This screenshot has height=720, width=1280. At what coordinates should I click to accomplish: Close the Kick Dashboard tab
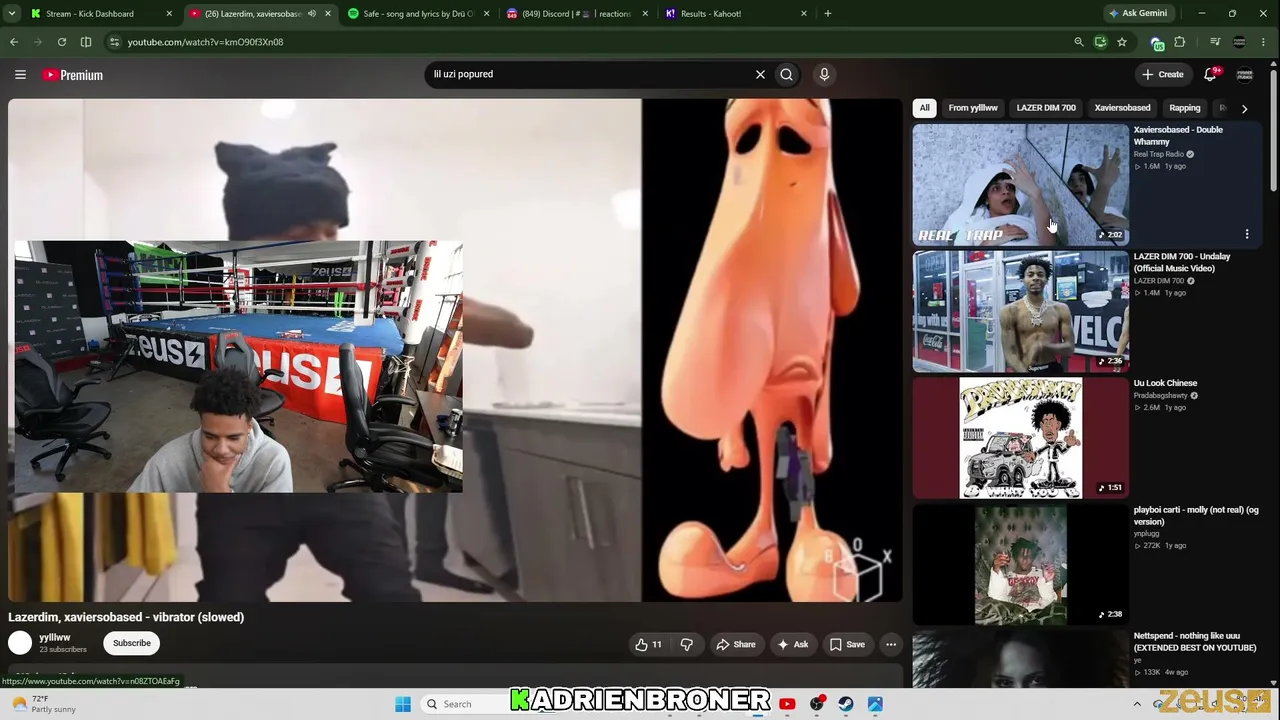point(169,14)
